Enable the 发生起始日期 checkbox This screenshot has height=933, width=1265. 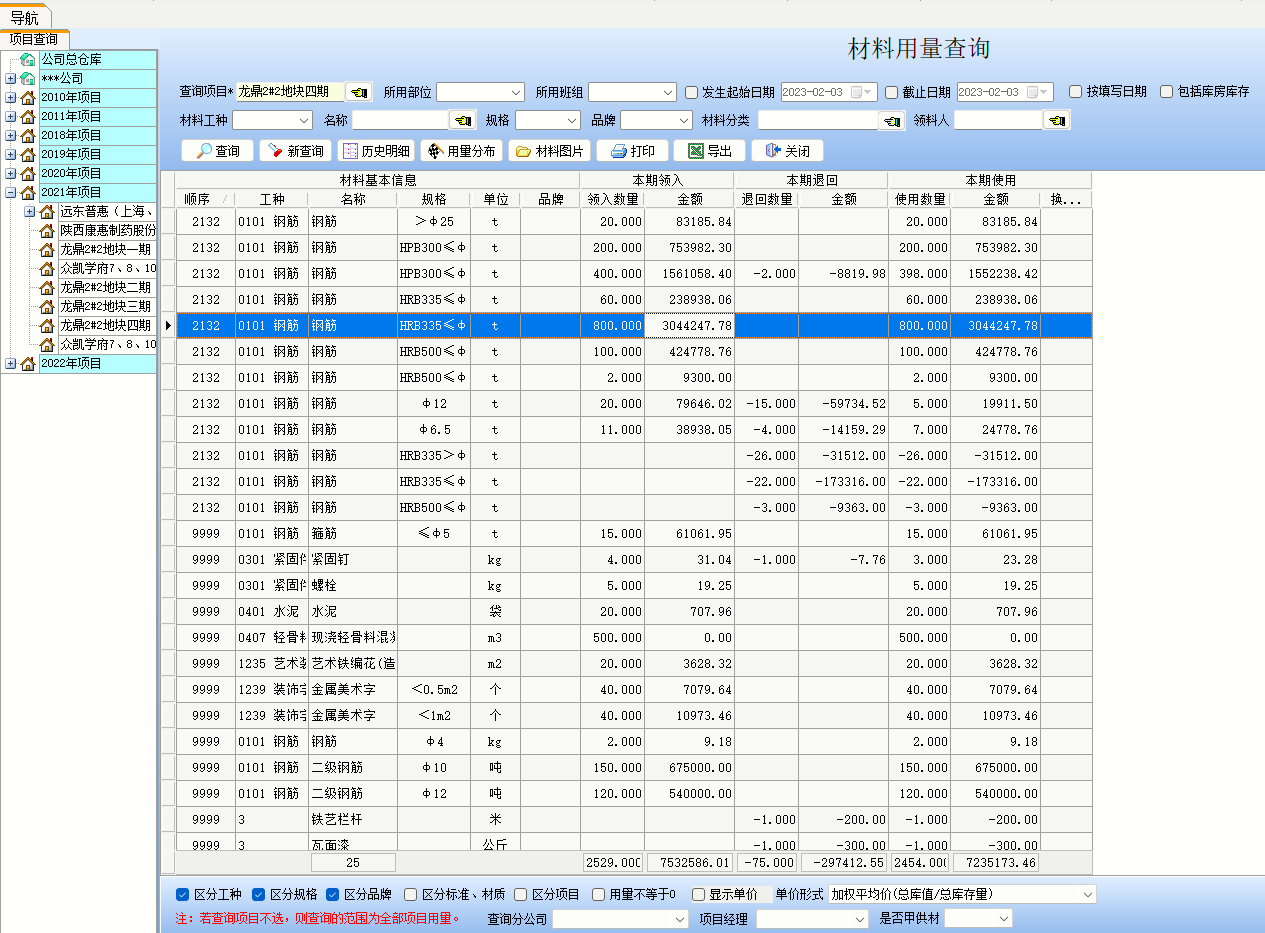(692, 92)
